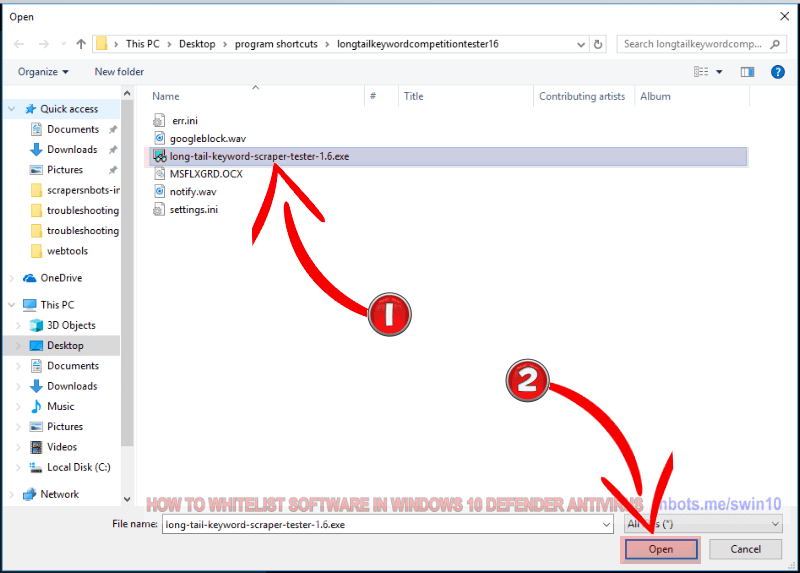Select This PC in the address path
Screen dimensions: 800x573
pos(143,44)
